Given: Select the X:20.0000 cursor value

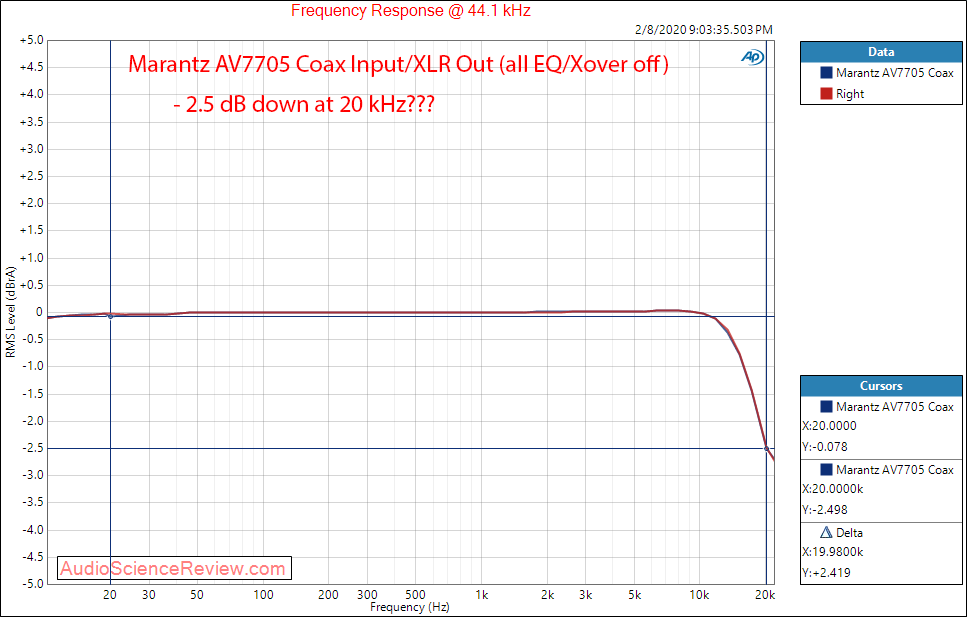Looking at the screenshot, I should tap(829, 426).
